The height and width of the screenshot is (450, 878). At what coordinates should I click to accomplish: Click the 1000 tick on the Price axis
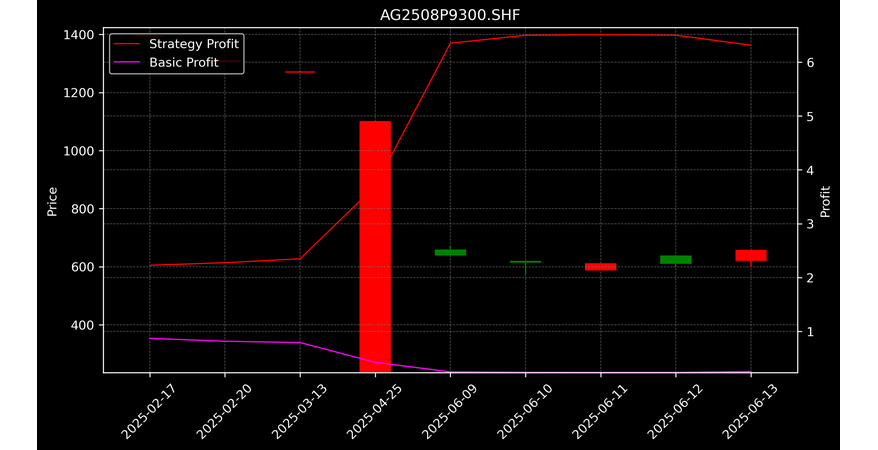coord(78,151)
